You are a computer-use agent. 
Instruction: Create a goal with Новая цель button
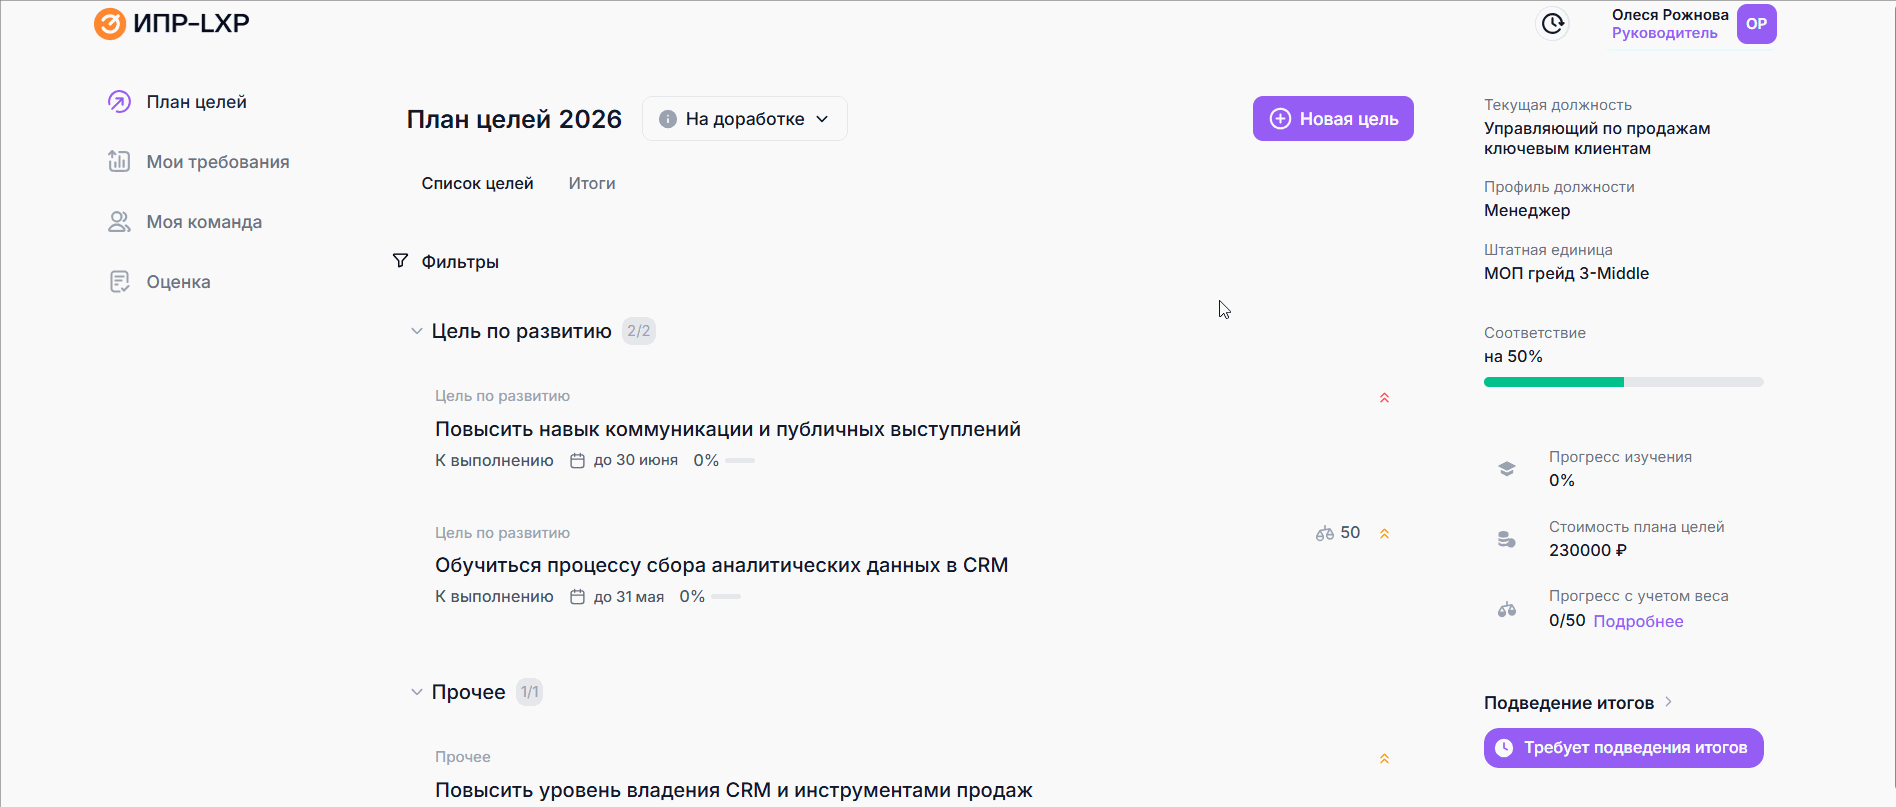pyautogui.click(x=1333, y=119)
